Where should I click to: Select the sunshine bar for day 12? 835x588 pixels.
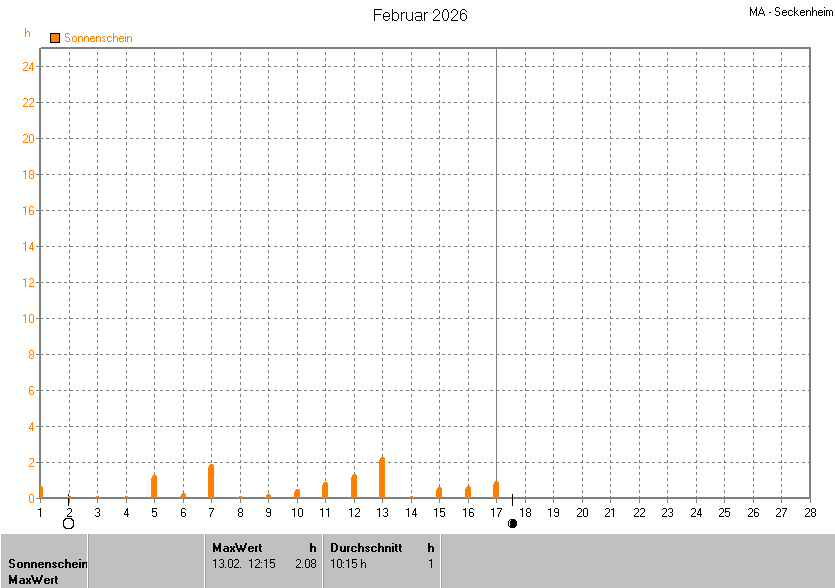[x=354, y=486]
